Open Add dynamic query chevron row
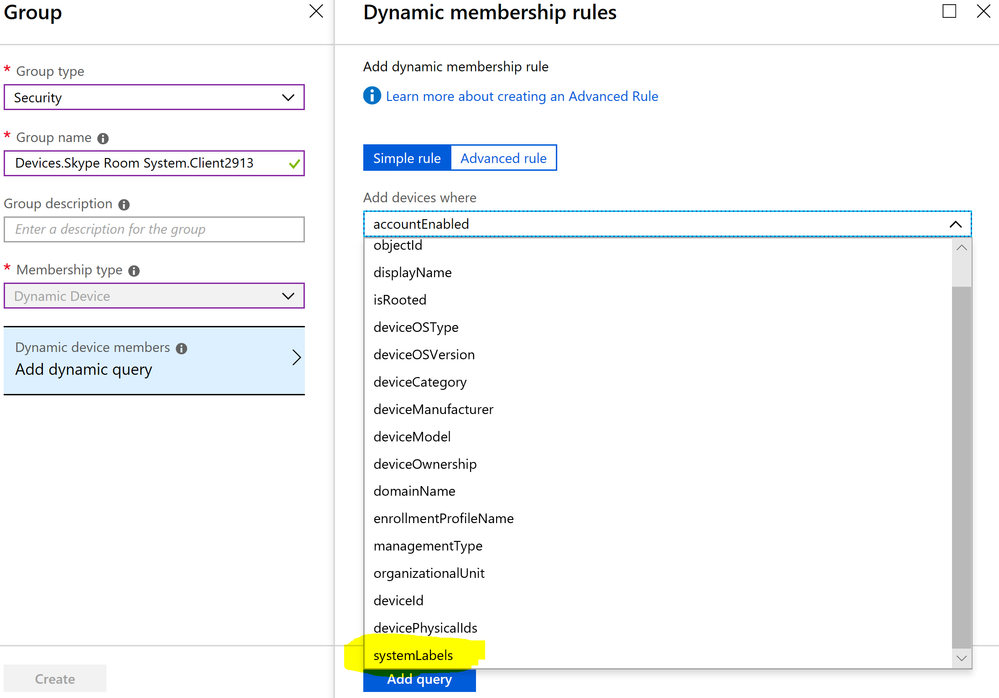 pos(154,359)
